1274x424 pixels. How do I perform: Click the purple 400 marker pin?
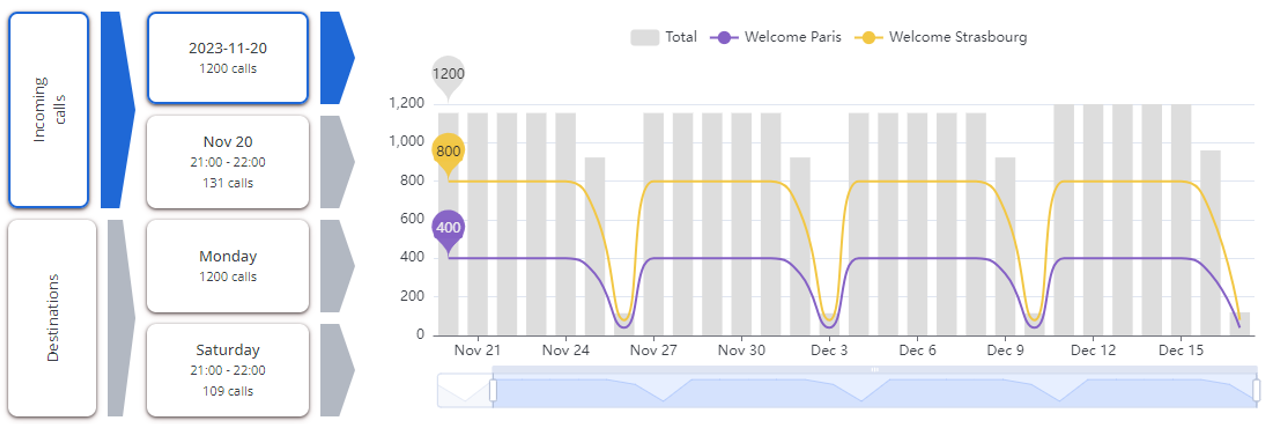pos(448,227)
